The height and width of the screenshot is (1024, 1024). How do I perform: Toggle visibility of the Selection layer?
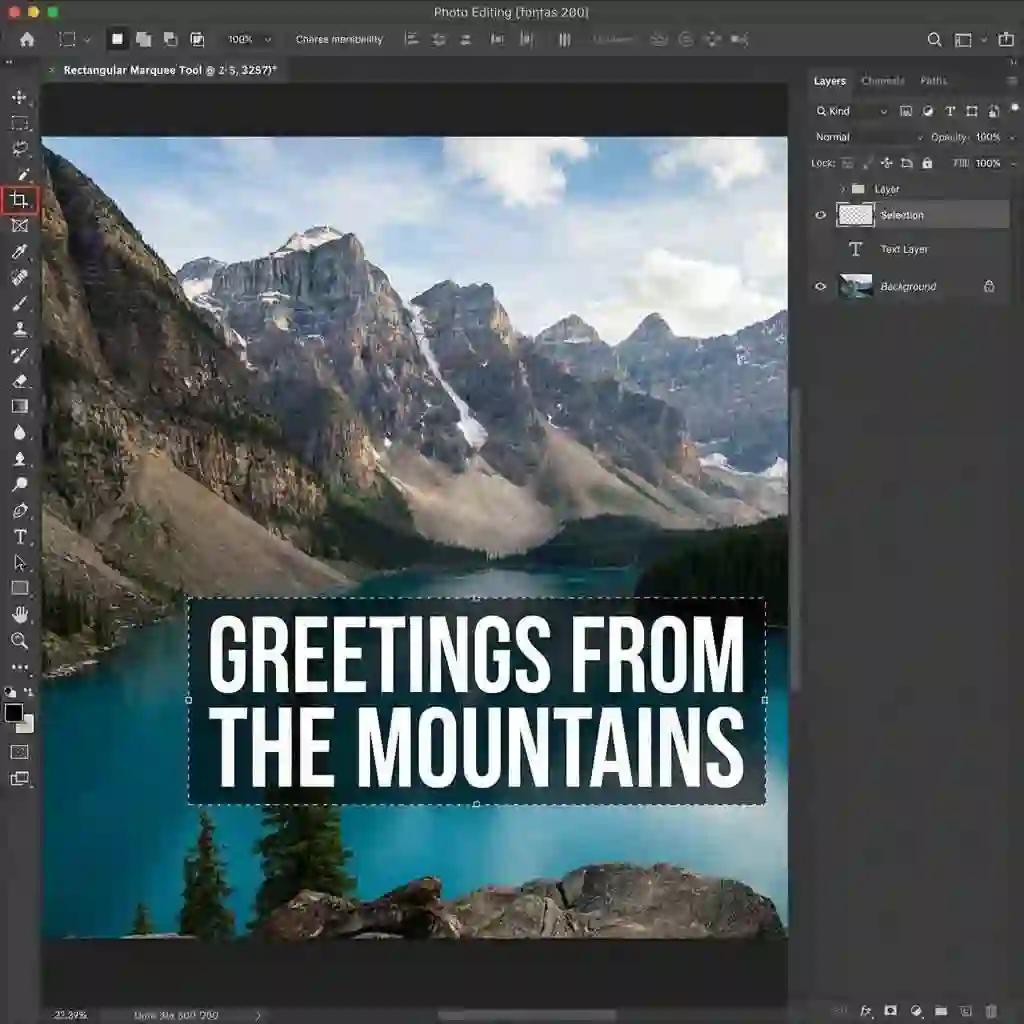tap(820, 215)
